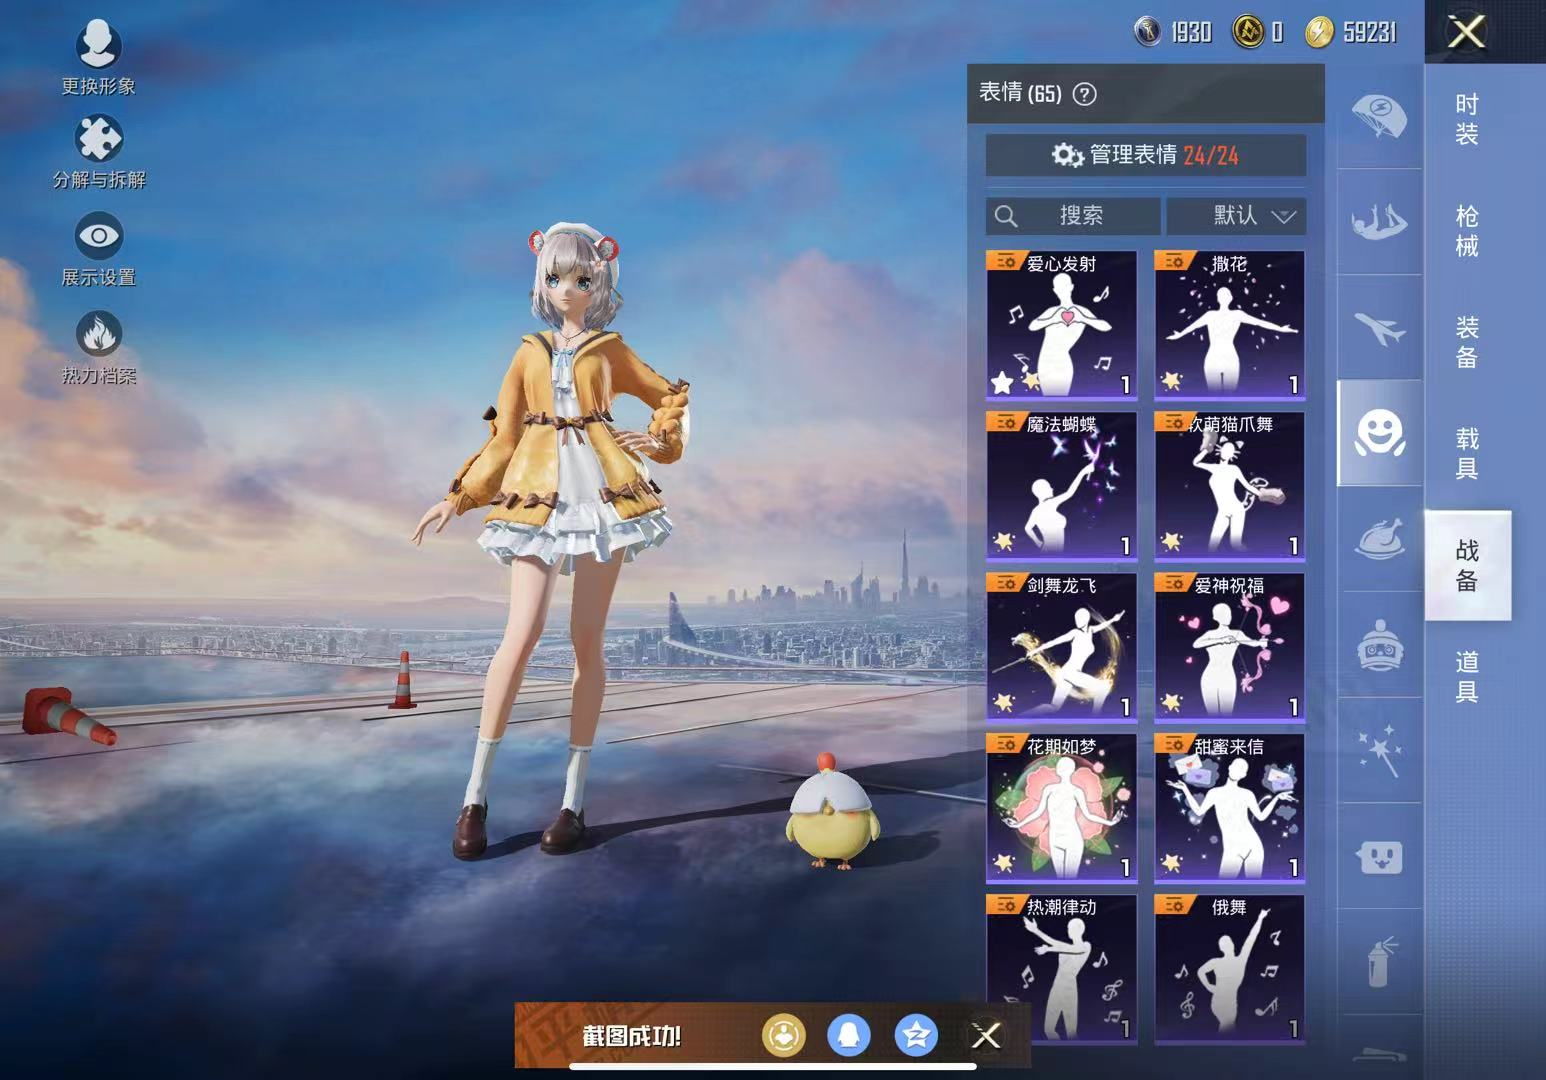
Task: Select the parachute category icon
Action: click(1379, 116)
